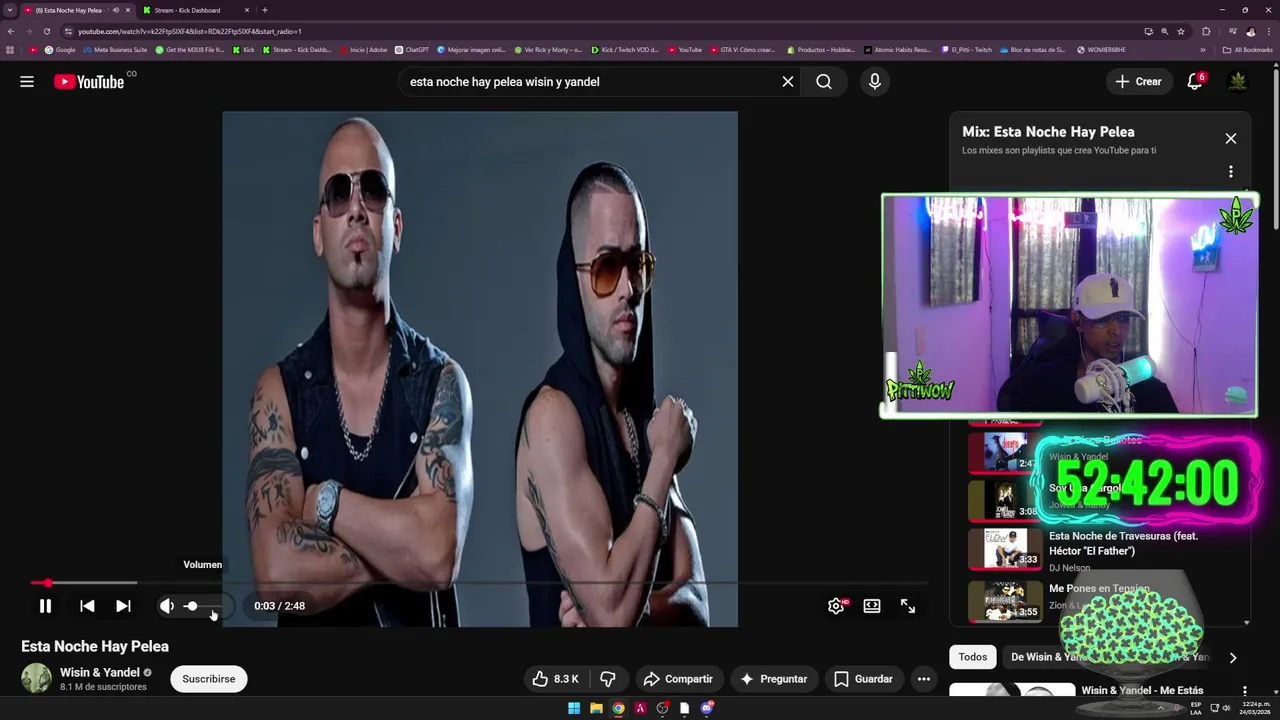This screenshot has height=720, width=1280.
Task: Expand hidden bookmarks with the chevron
Action: pyautogui.click(x=1203, y=50)
